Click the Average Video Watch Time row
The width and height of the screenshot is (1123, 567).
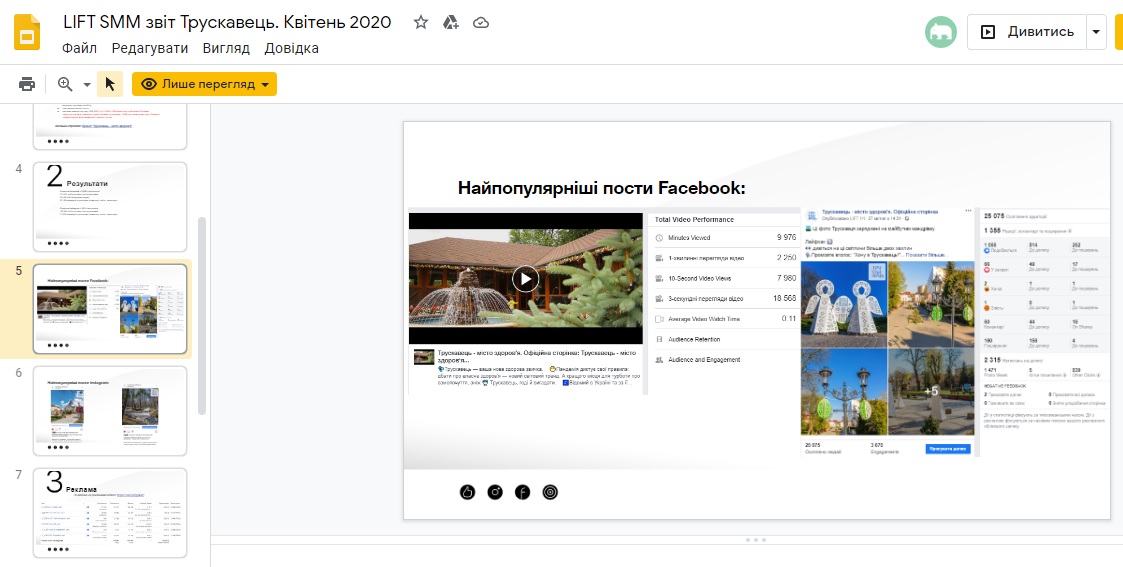coord(724,319)
